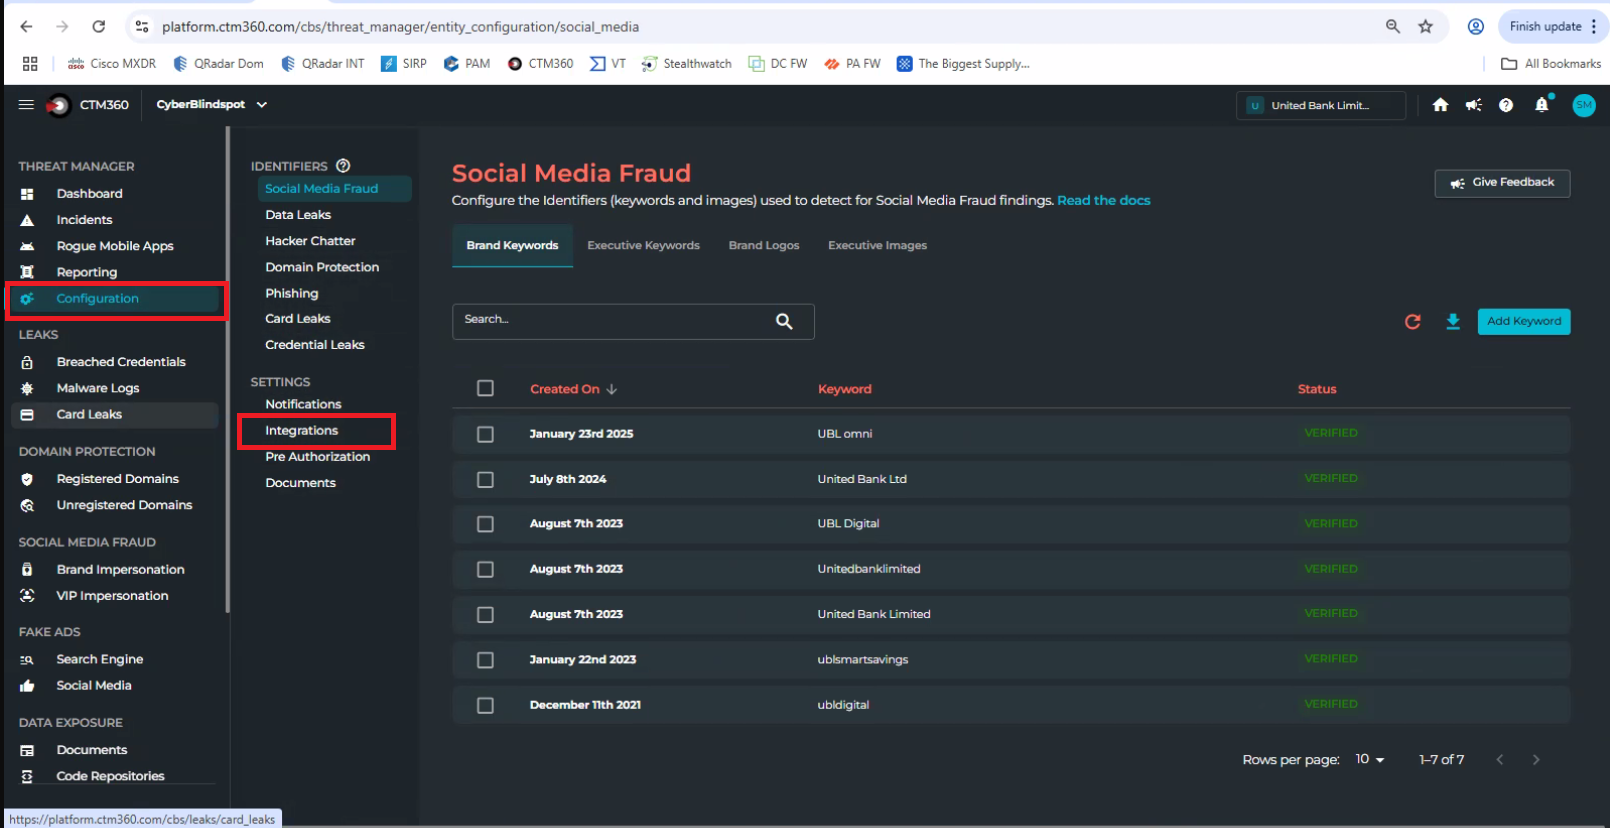Open the browser profile icon
Viewport: 1610px width, 828px height.
(x=1475, y=27)
